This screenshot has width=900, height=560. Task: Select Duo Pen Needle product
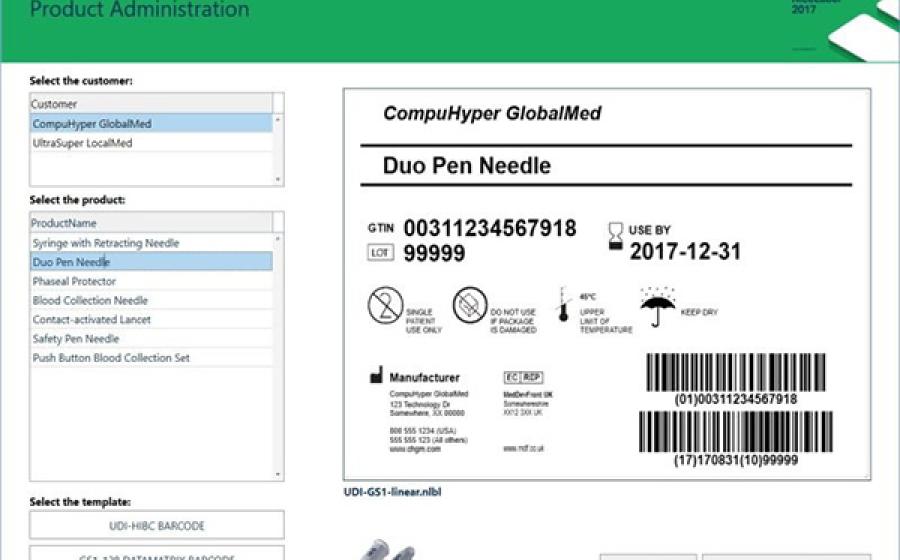[152, 262]
